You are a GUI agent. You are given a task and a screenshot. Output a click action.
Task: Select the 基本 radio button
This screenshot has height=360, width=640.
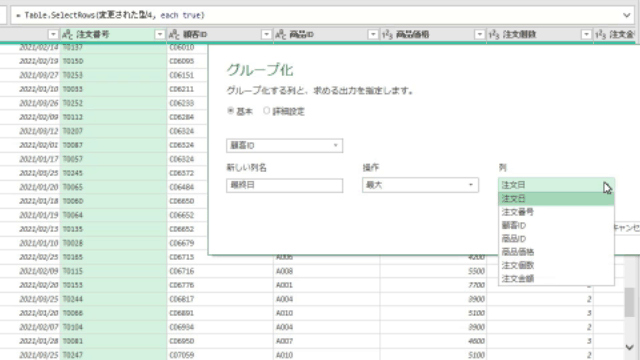pos(231,111)
